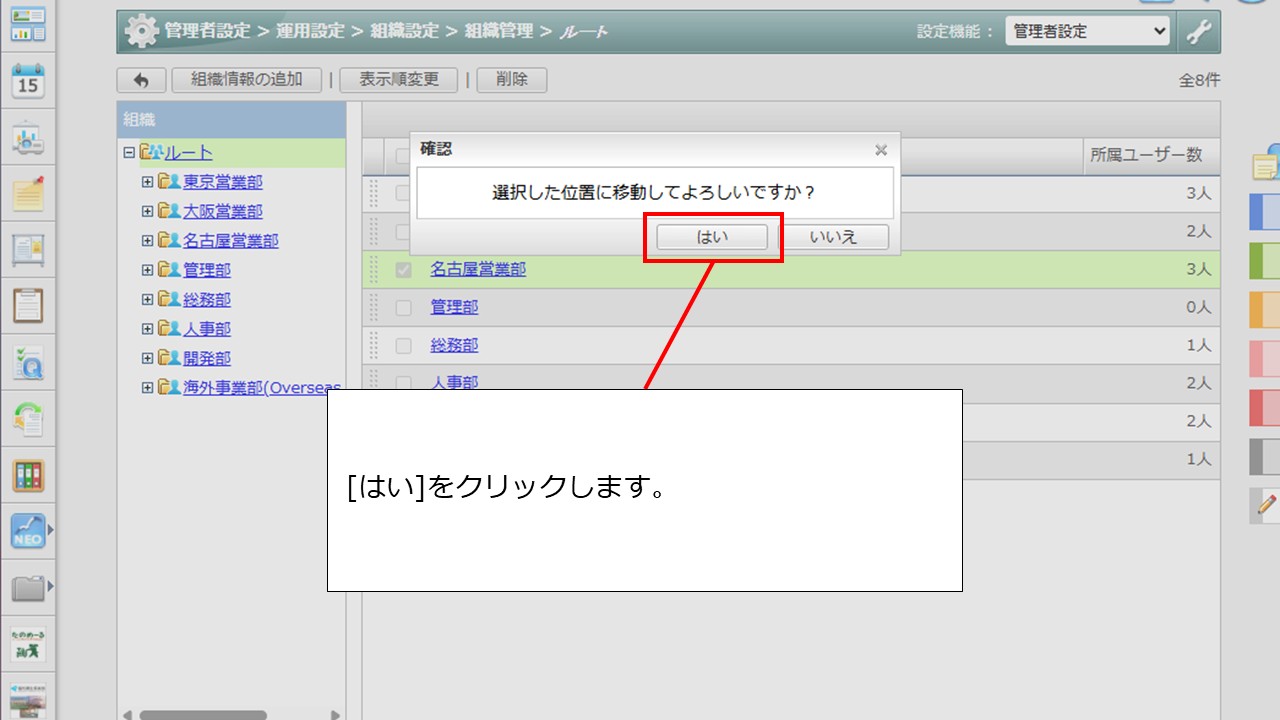Open the brown clipboard icon in sidebar
Viewport: 1280px width, 720px height.
pos(28,306)
